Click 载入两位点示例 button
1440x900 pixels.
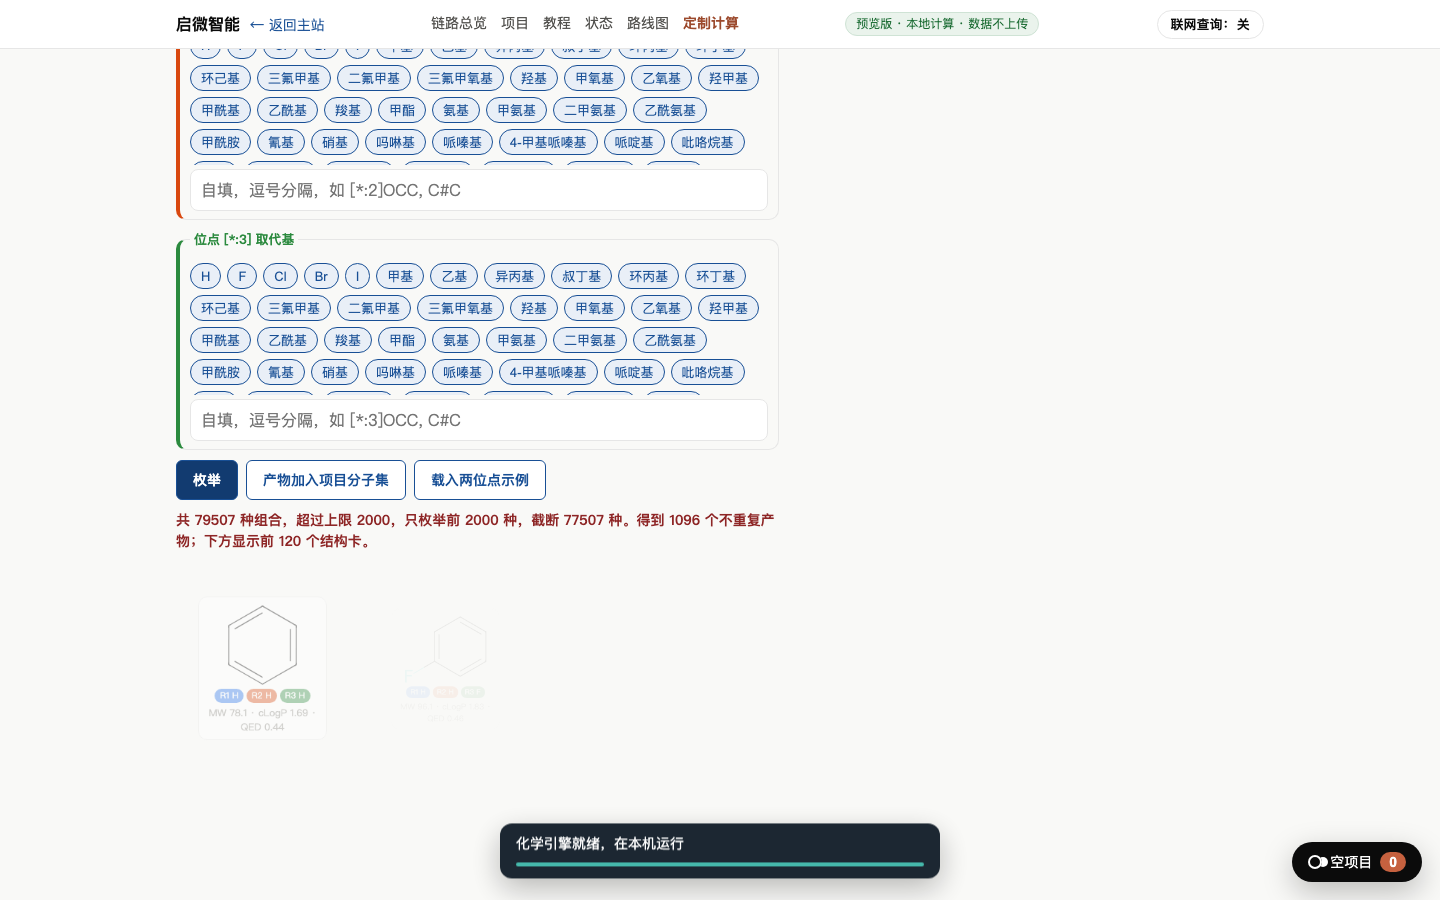(480, 480)
